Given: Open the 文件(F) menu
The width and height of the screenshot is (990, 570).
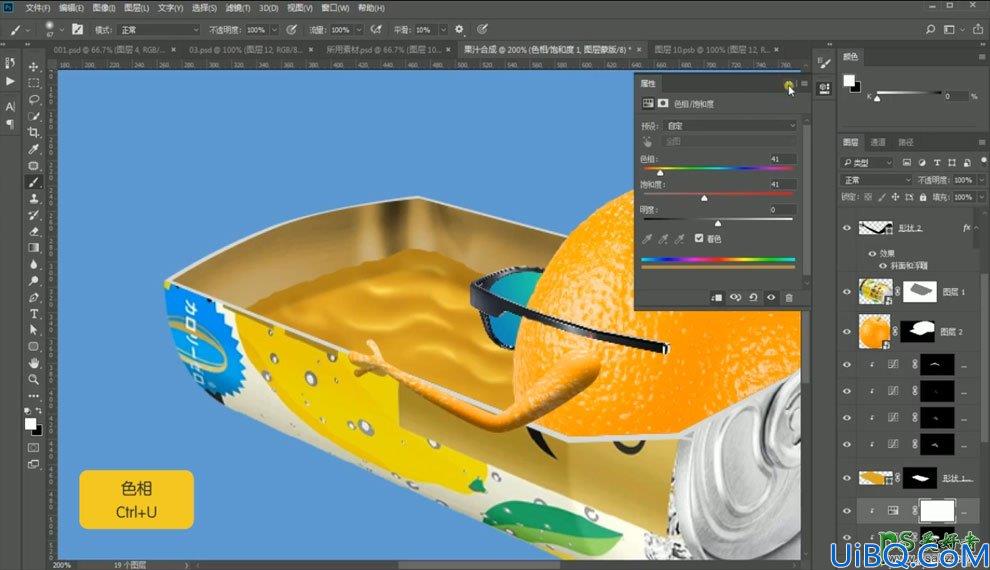Looking at the screenshot, I should (x=37, y=8).
